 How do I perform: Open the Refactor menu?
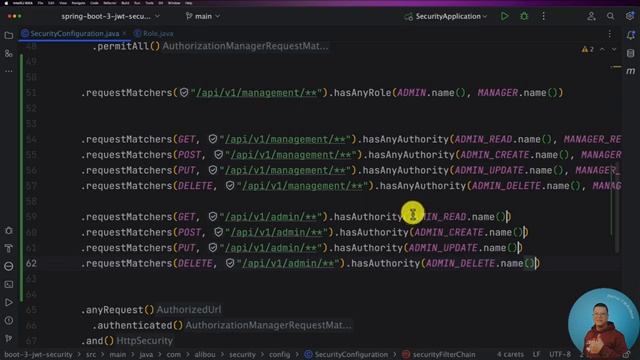click(x=109, y=3)
